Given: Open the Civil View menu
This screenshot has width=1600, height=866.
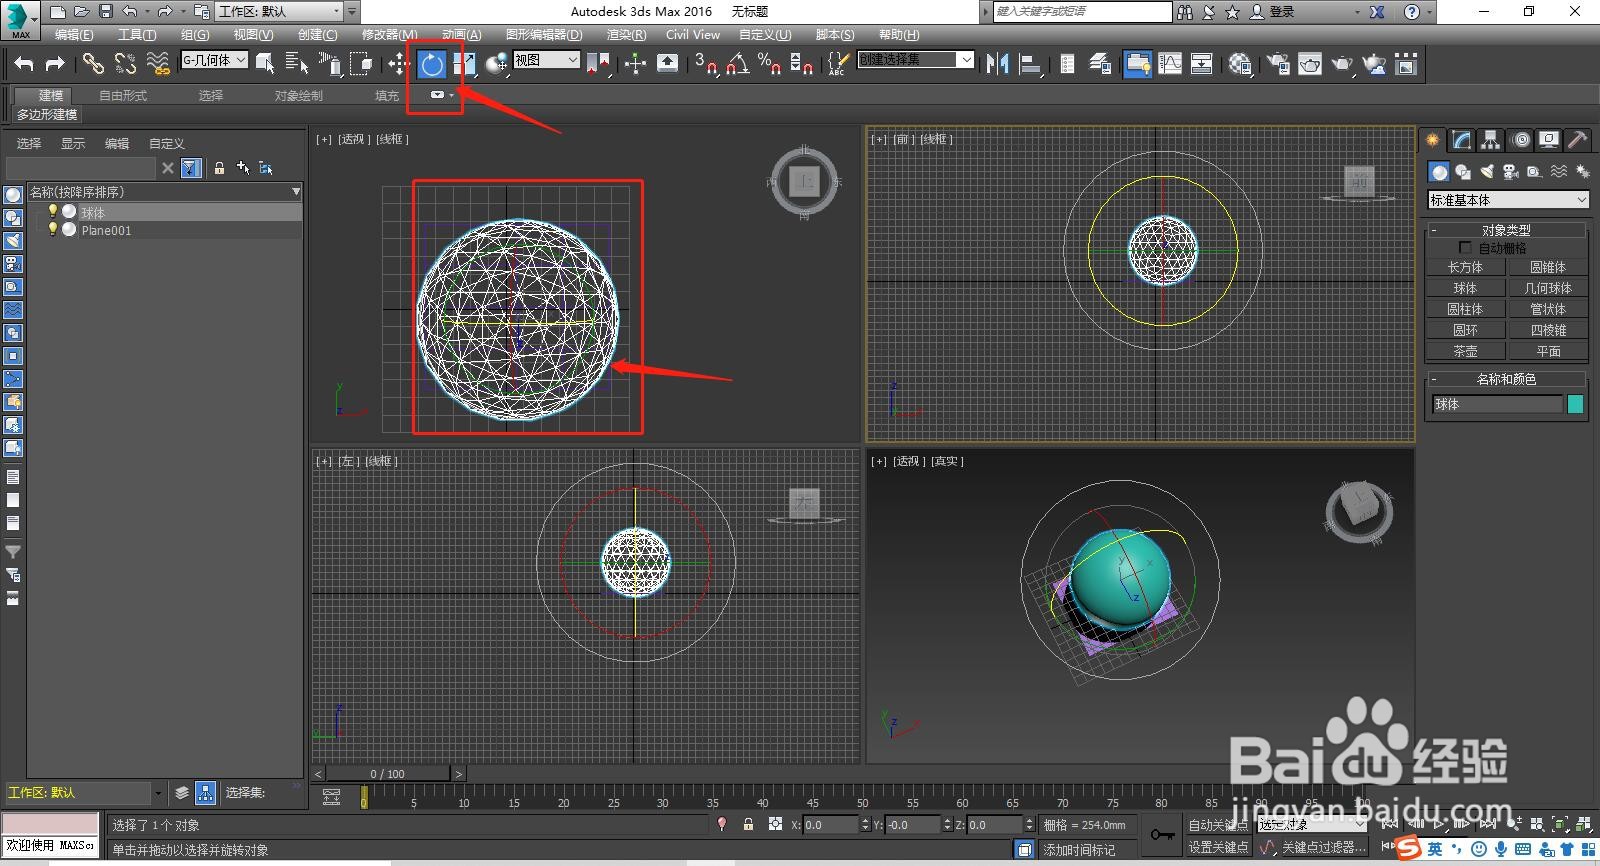Looking at the screenshot, I should (x=693, y=34).
